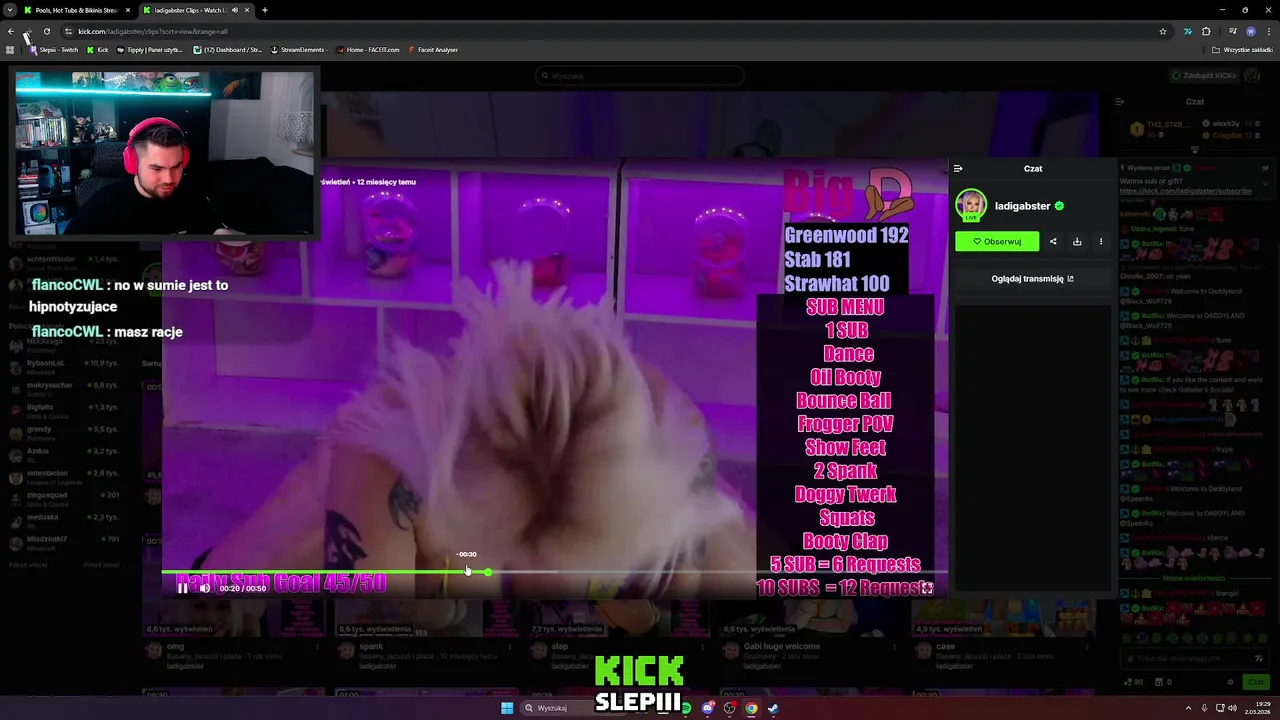The height and width of the screenshot is (720, 1280).
Task: Switch to the Pools, Hot Tubs & Bikinis tab
Action: tap(76, 10)
